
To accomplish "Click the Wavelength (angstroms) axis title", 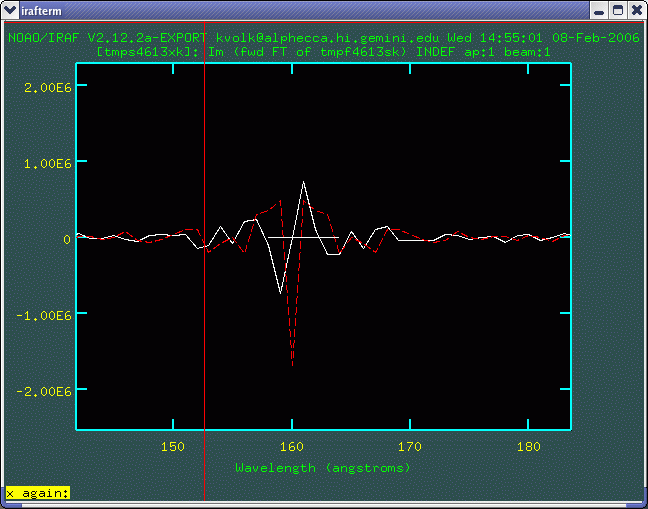I will (323, 468).
